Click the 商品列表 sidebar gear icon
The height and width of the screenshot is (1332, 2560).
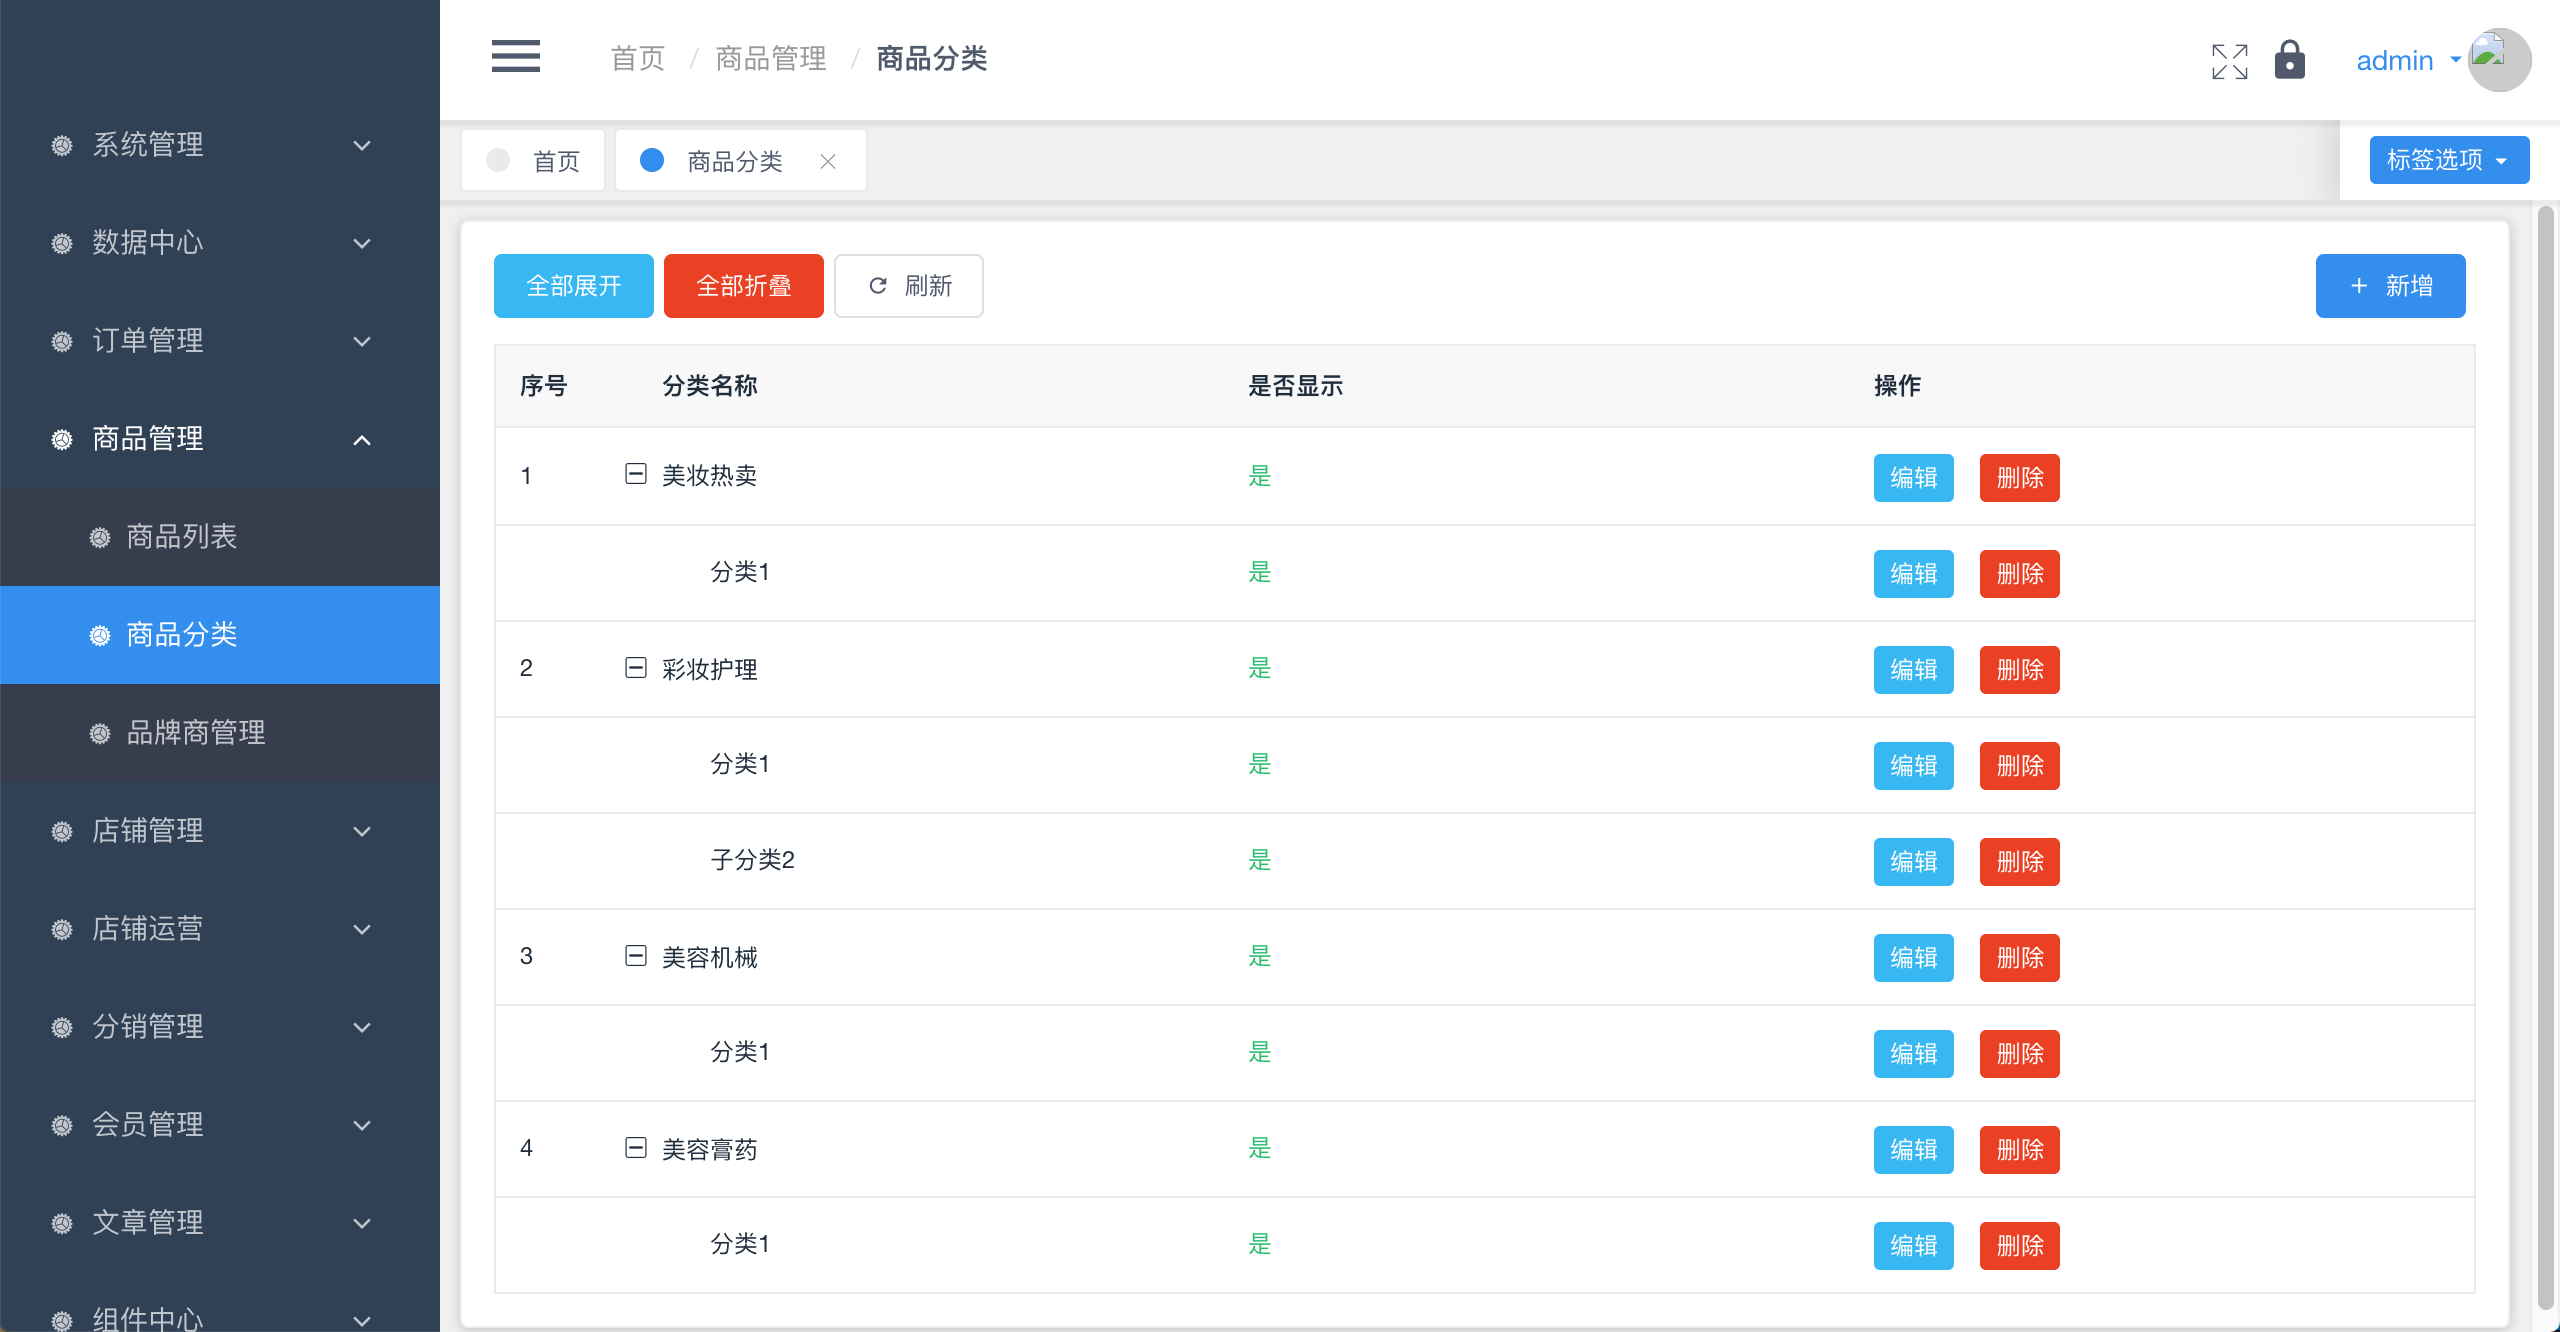(100, 537)
